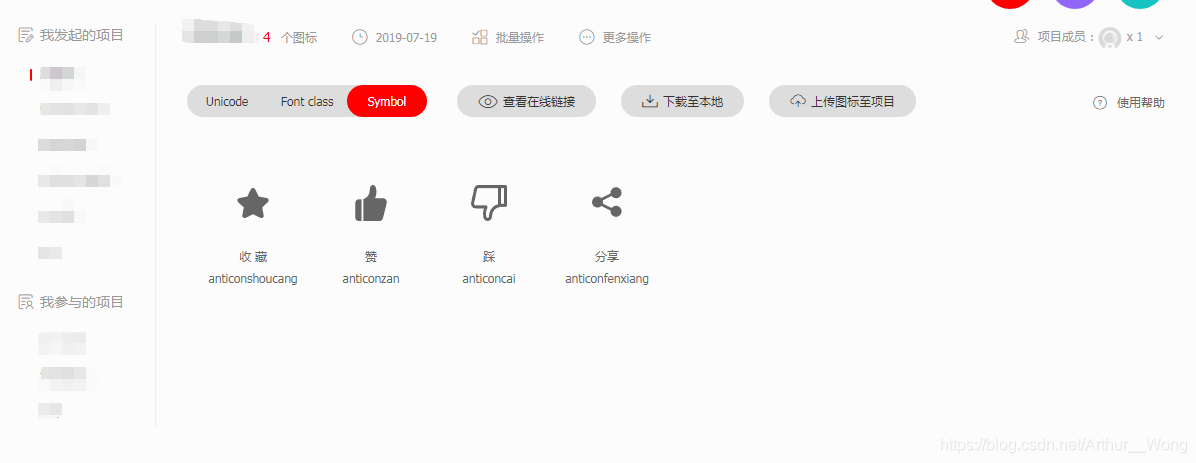Click the anticonshoucang class name
1196x463 pixels.
(252, 279)
